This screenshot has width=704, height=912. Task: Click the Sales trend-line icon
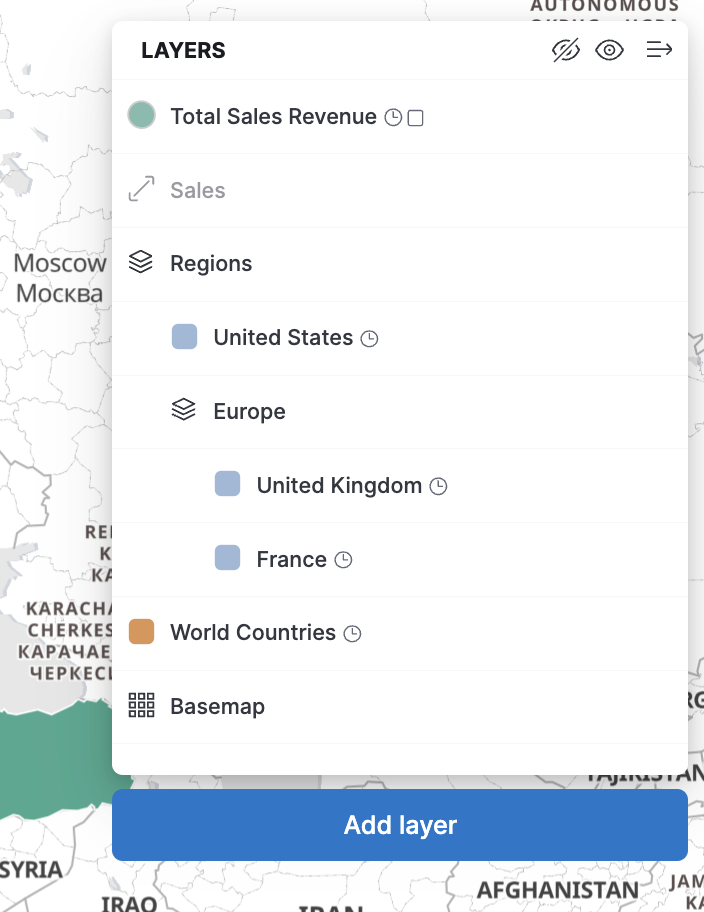click(x=142, y=188)
